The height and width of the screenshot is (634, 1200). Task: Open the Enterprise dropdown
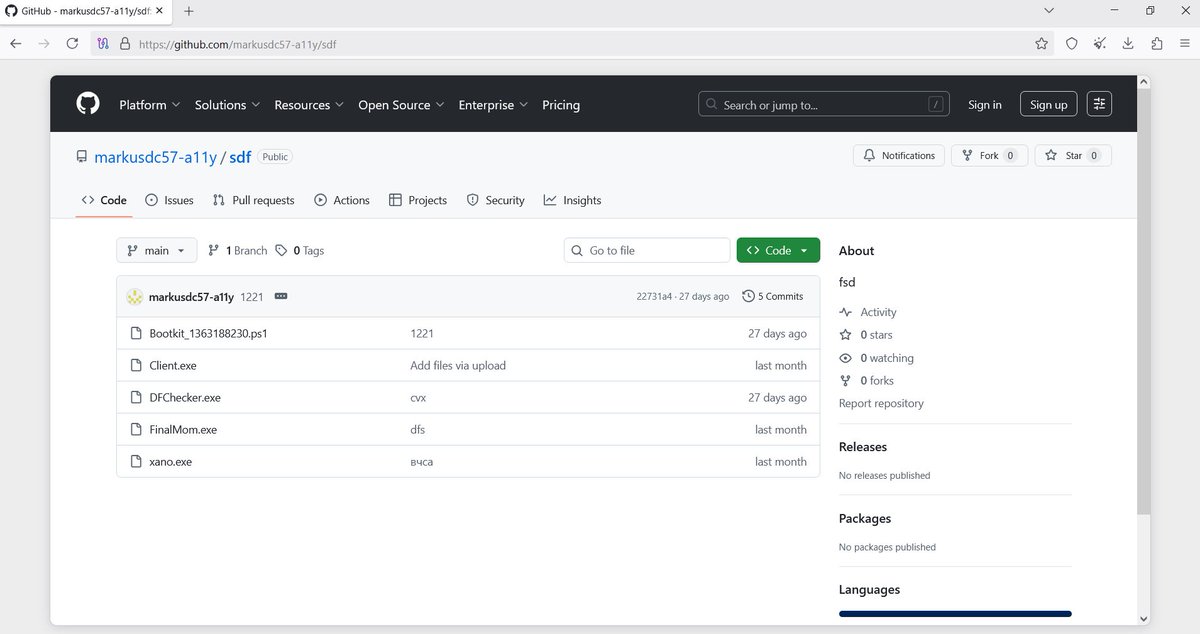click(493, 105)
